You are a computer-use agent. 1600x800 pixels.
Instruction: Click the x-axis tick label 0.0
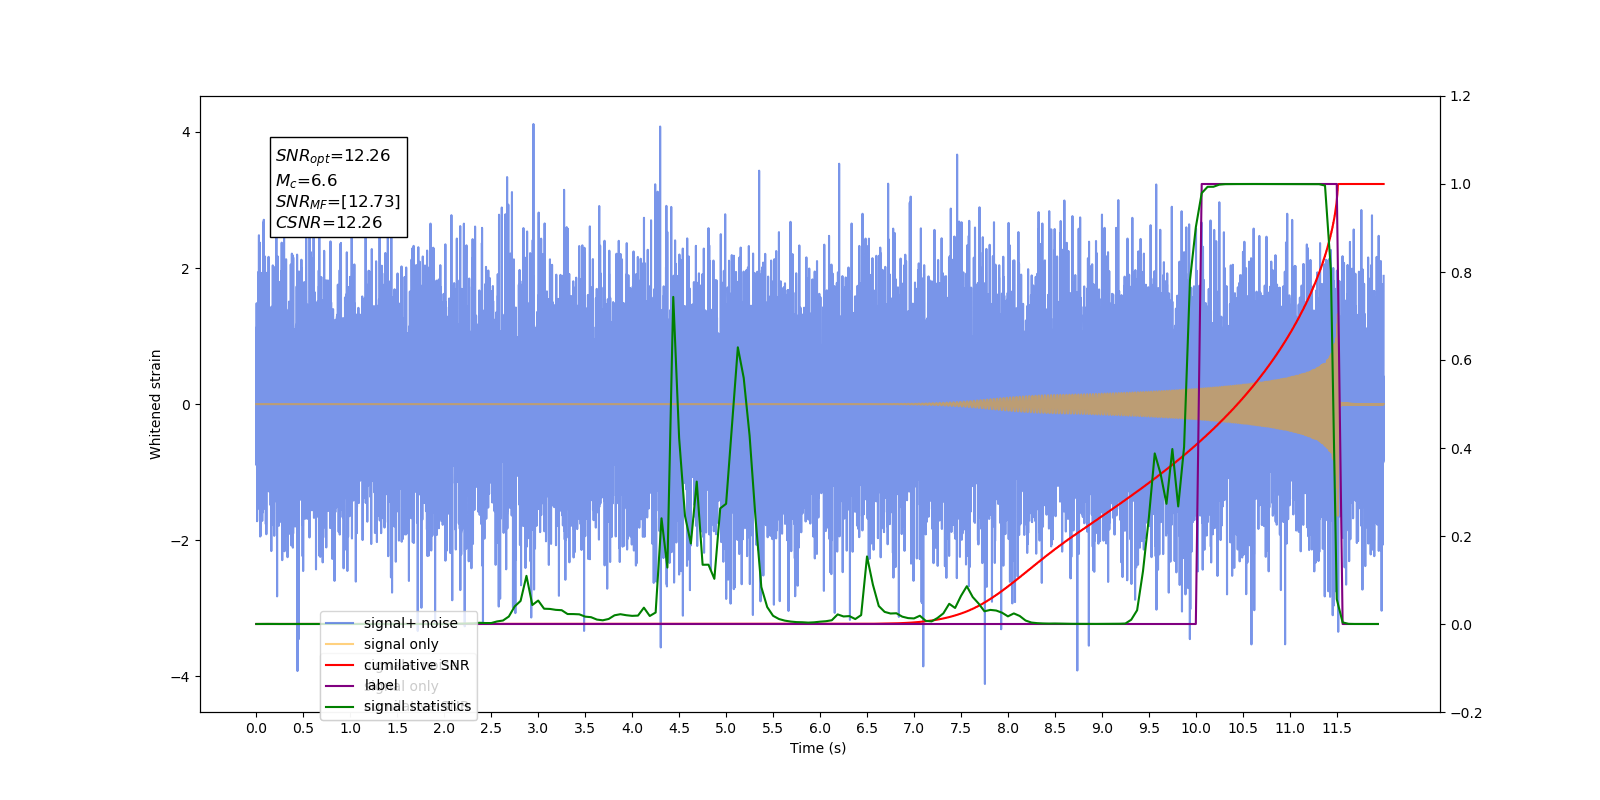256,728
